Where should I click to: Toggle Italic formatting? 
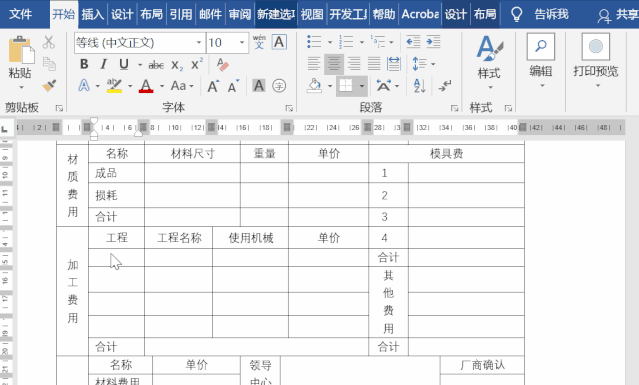[104, 64]
